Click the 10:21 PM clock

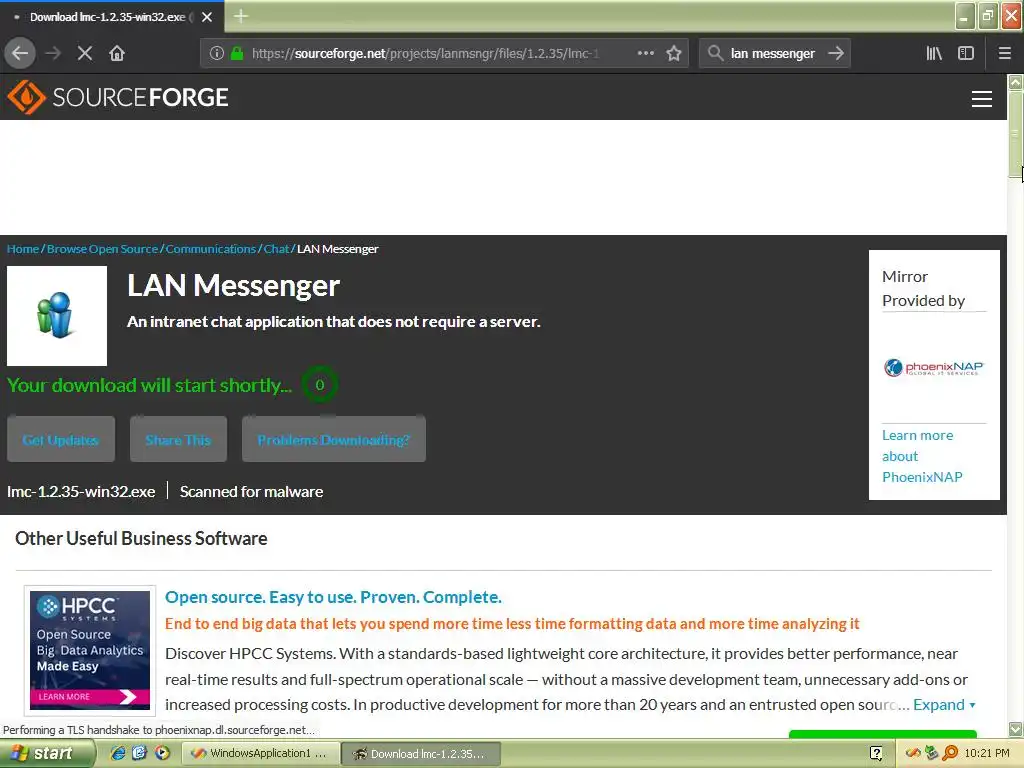987,753
